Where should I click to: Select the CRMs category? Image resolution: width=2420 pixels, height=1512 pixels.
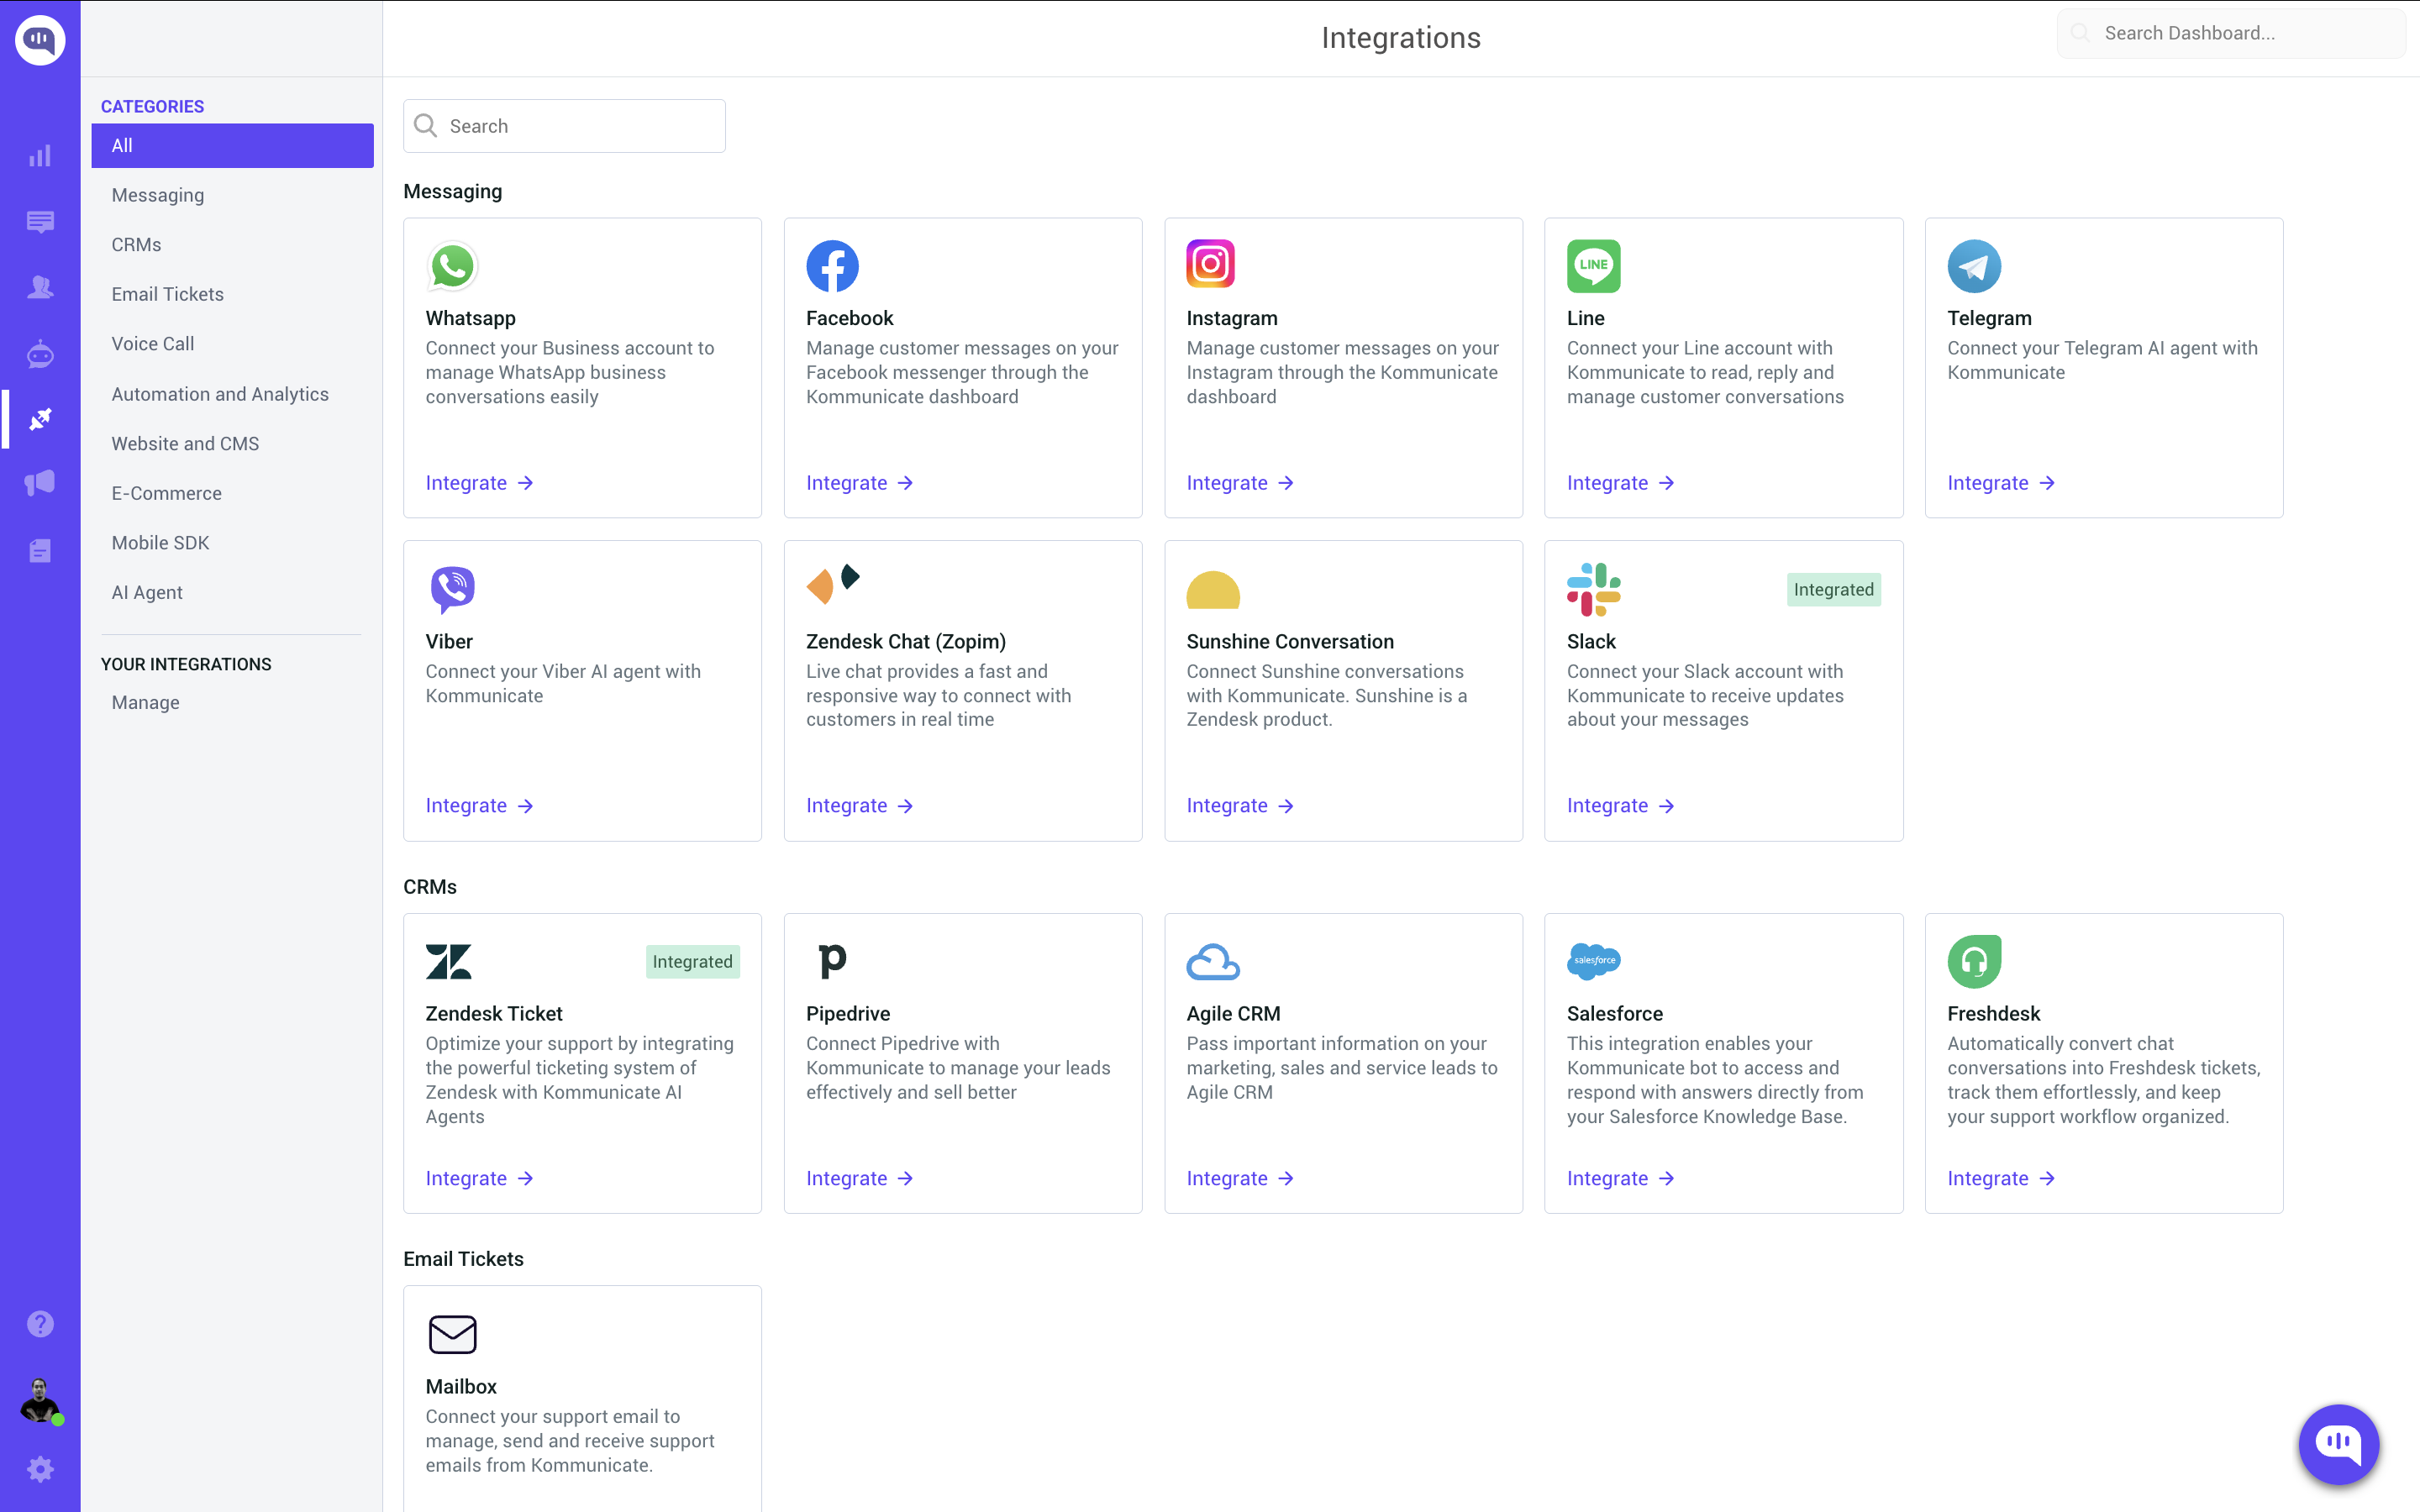[136, 245]
